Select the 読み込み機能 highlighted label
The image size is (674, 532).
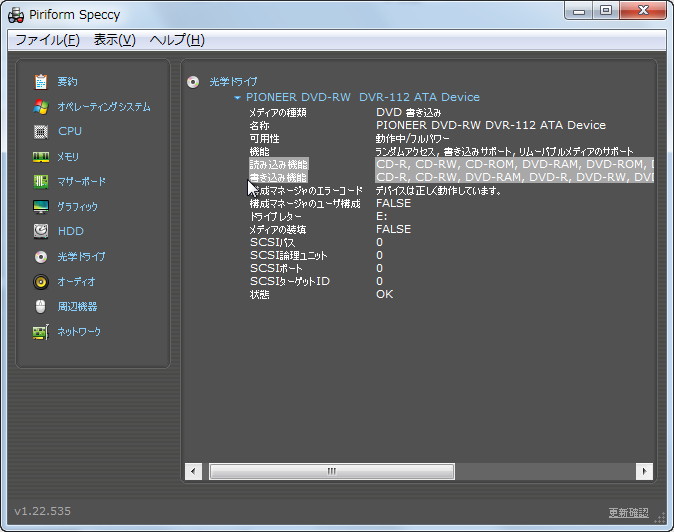point(279,164)
